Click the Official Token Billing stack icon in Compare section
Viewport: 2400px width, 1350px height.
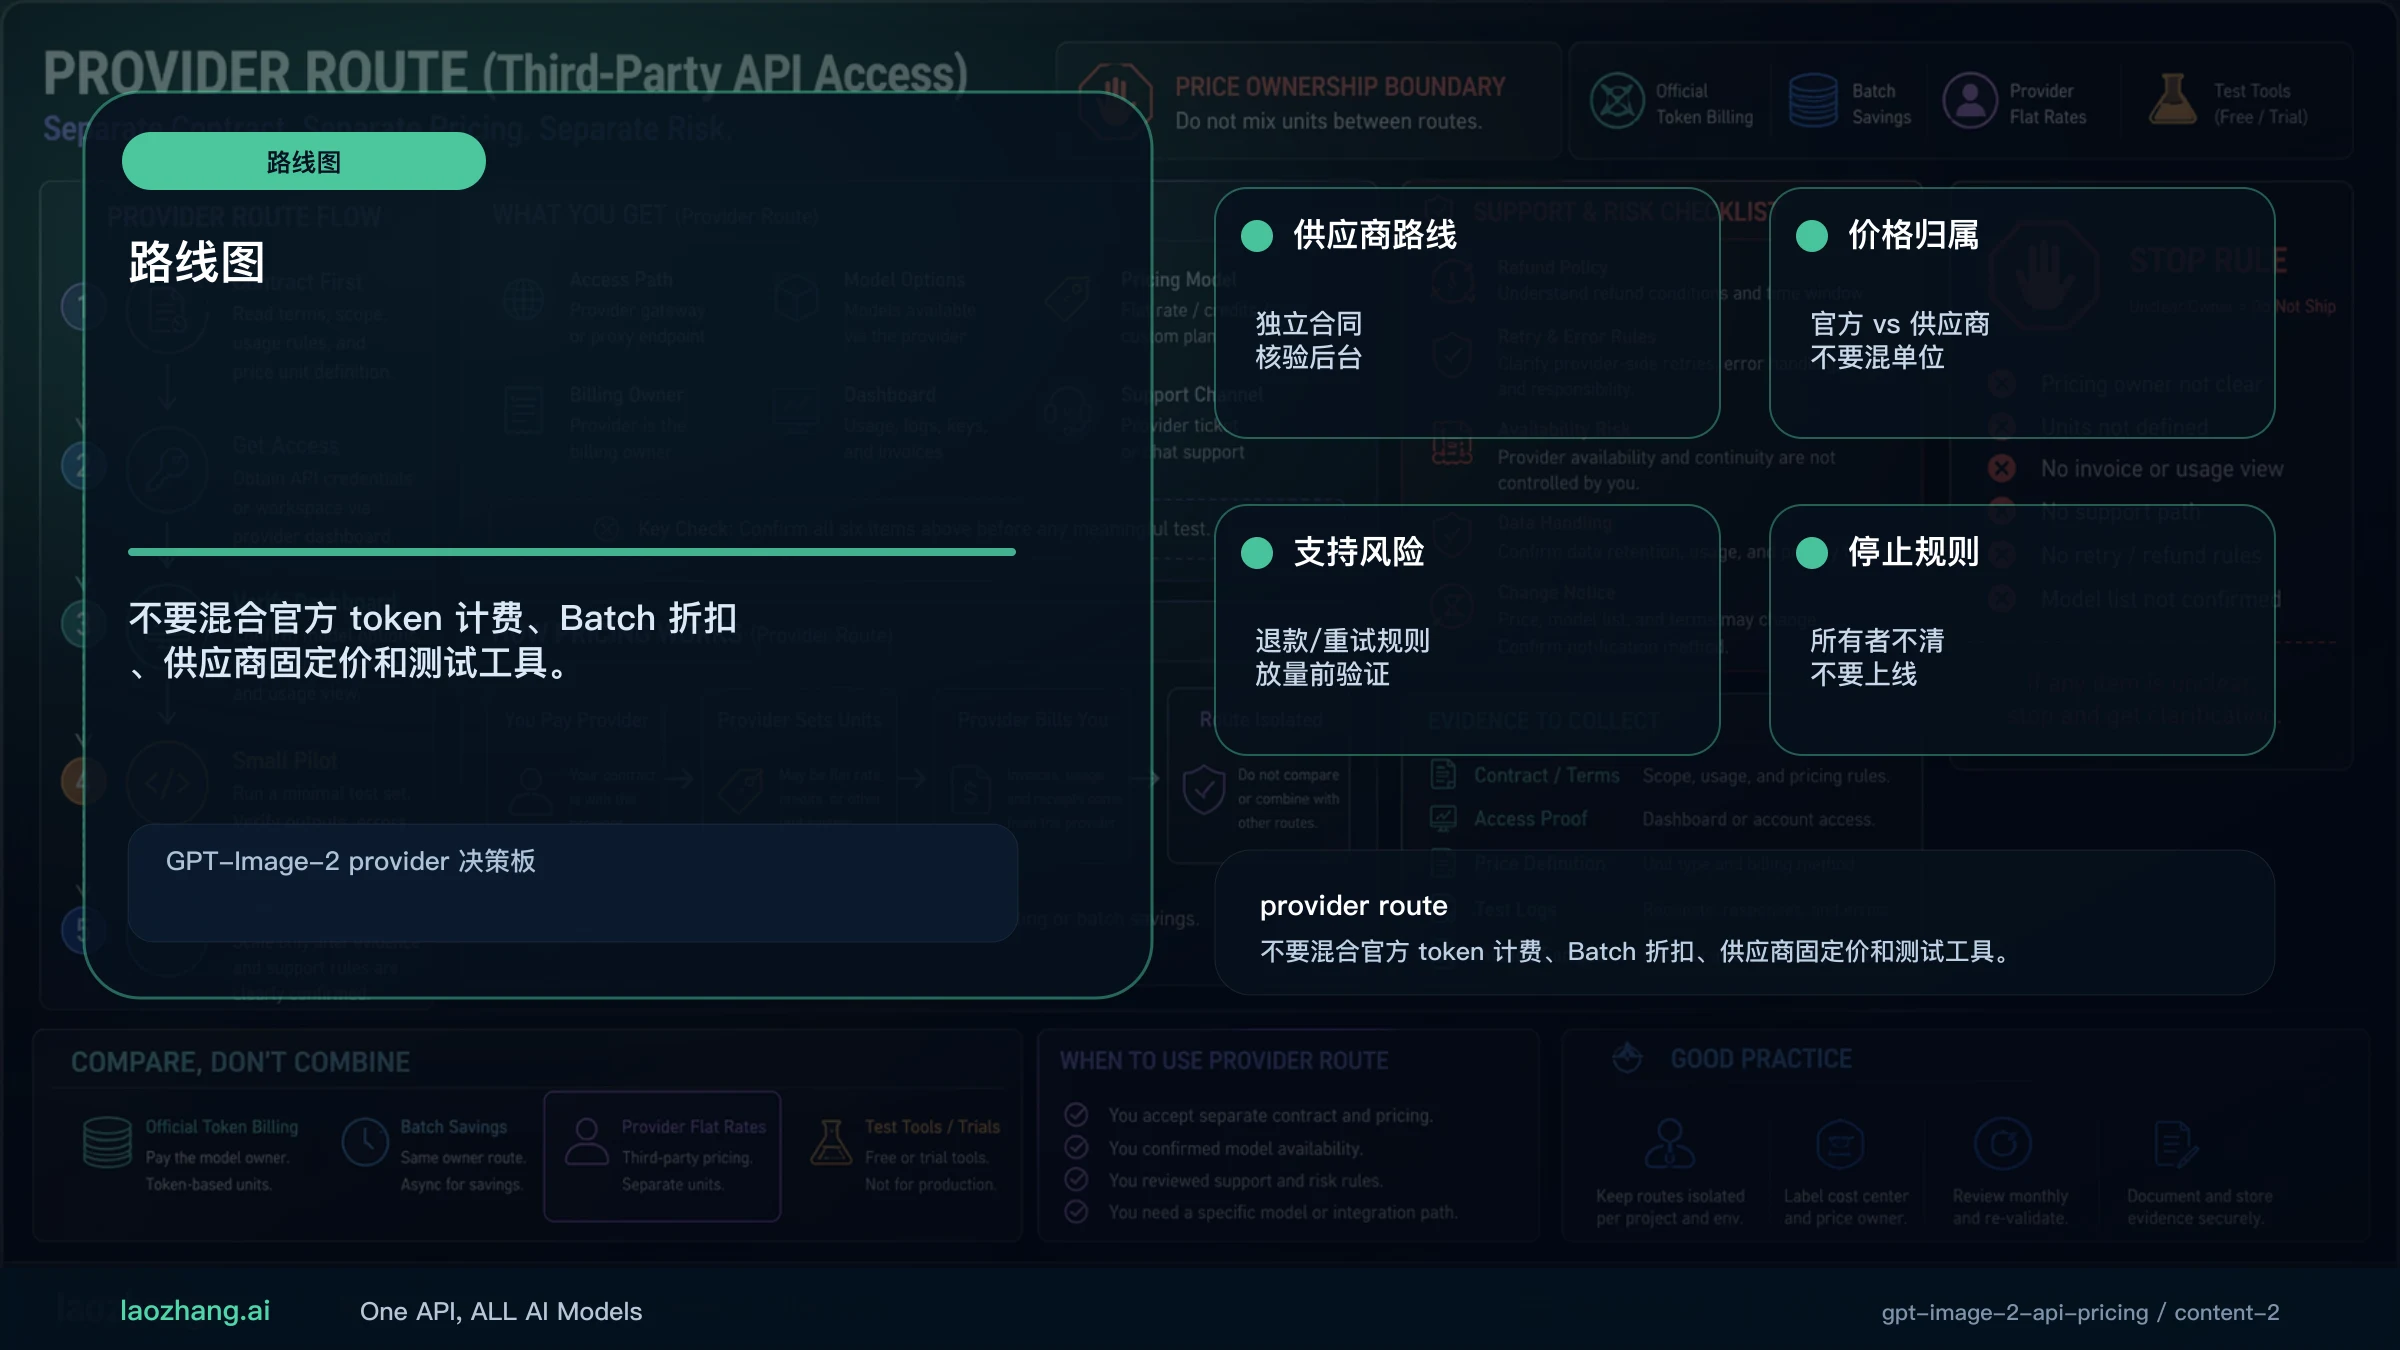point(107,1142)
